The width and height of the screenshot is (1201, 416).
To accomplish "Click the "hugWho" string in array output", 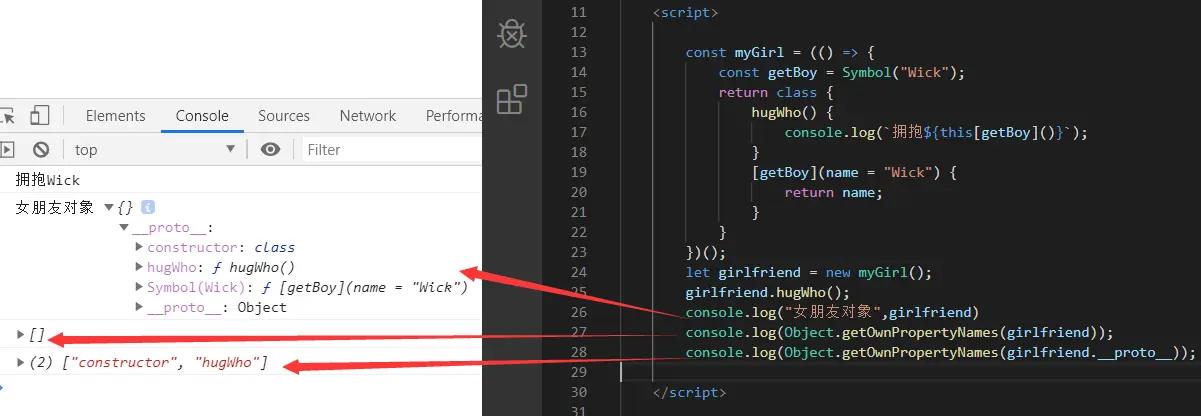I will pyautogui.click(x=227, y=362).
